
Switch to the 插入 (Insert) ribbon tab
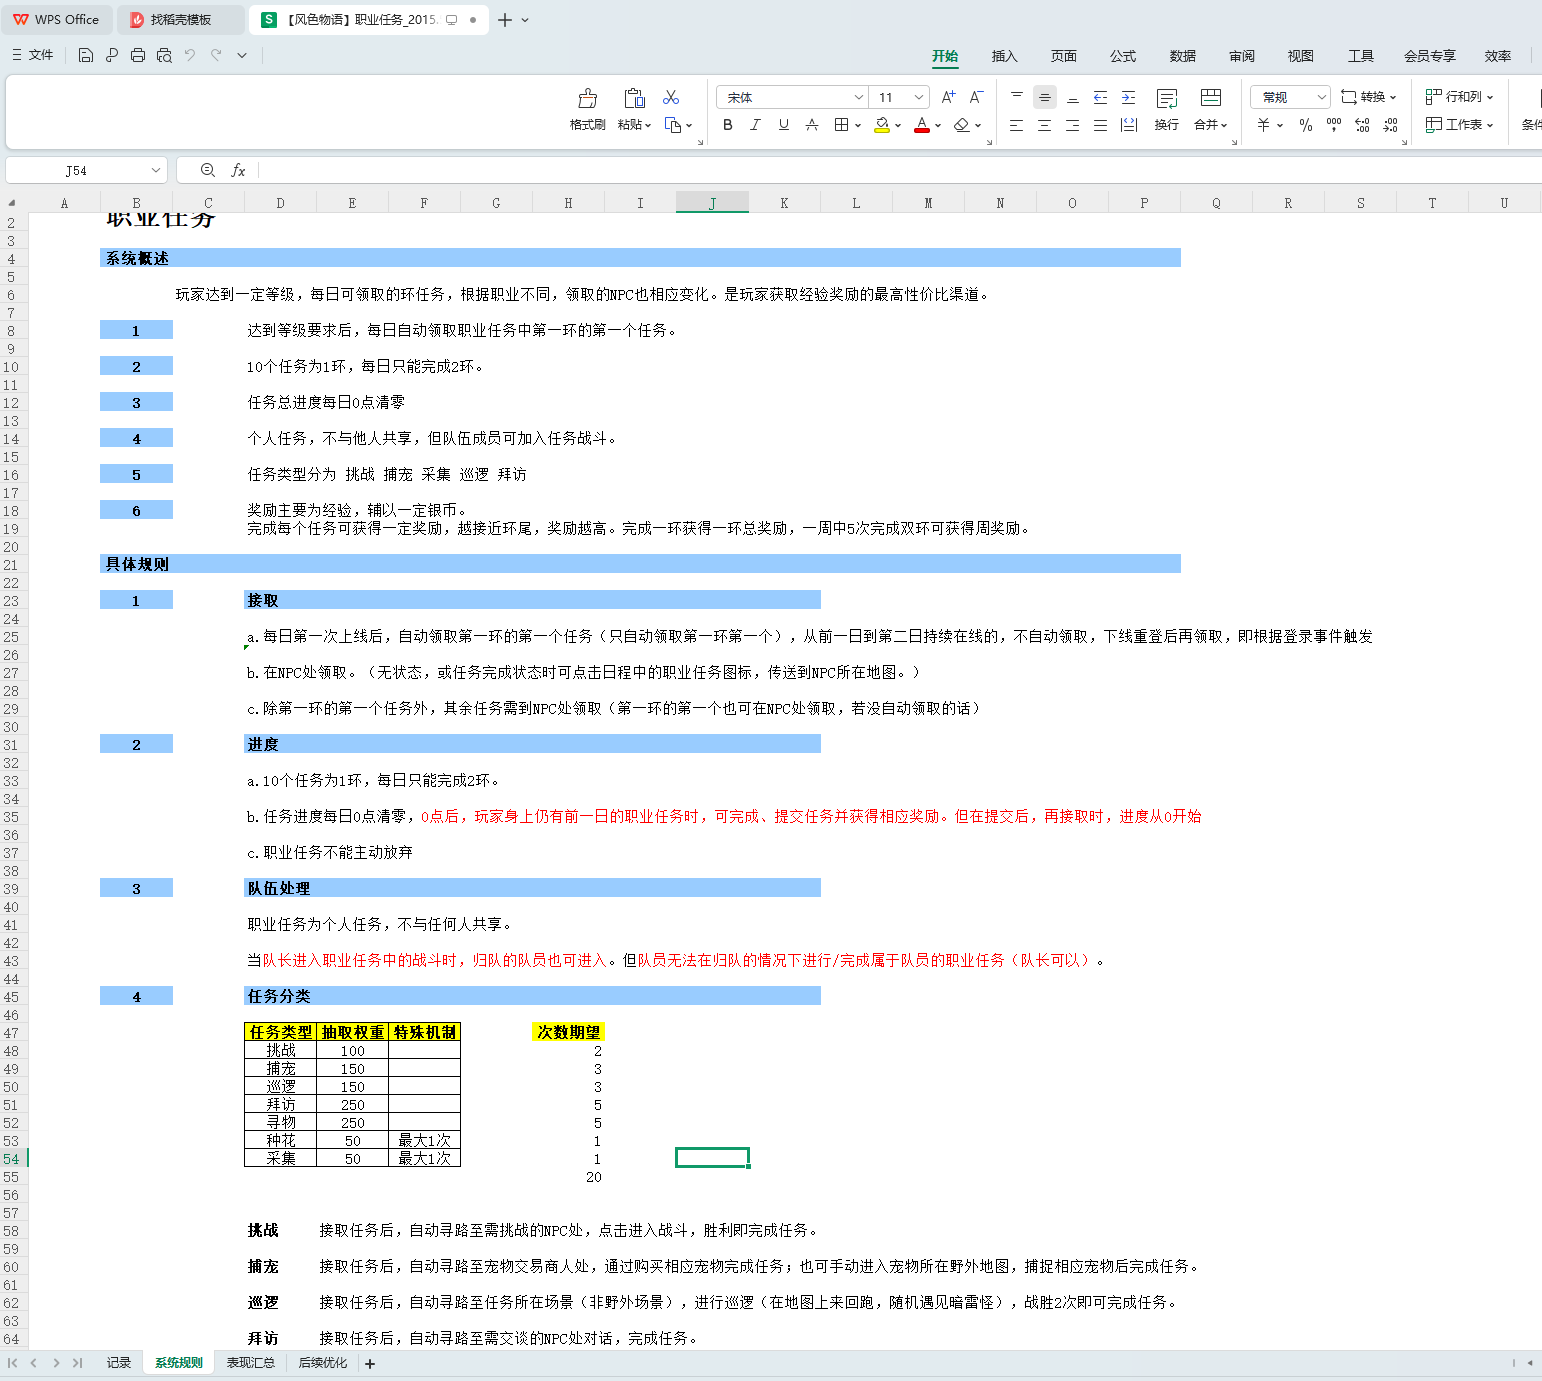[x=1003, y=57]
